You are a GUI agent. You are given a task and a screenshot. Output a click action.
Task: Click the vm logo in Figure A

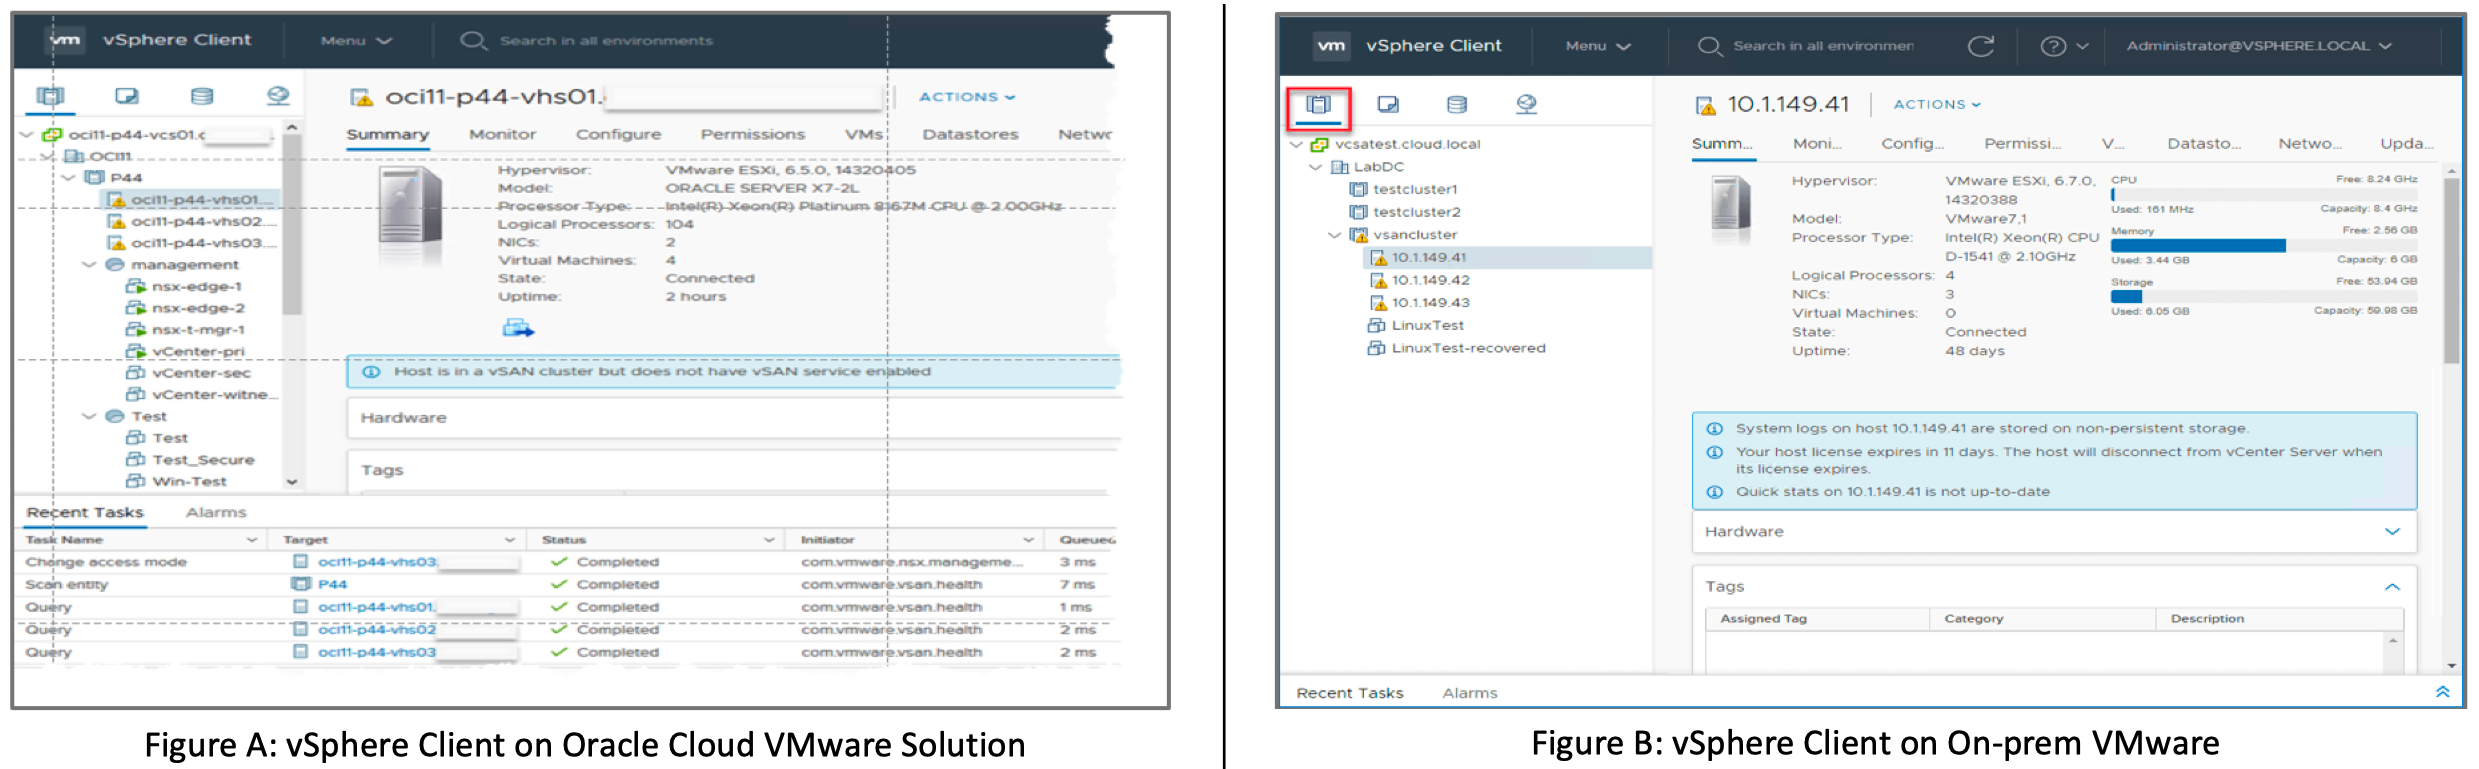66,40
